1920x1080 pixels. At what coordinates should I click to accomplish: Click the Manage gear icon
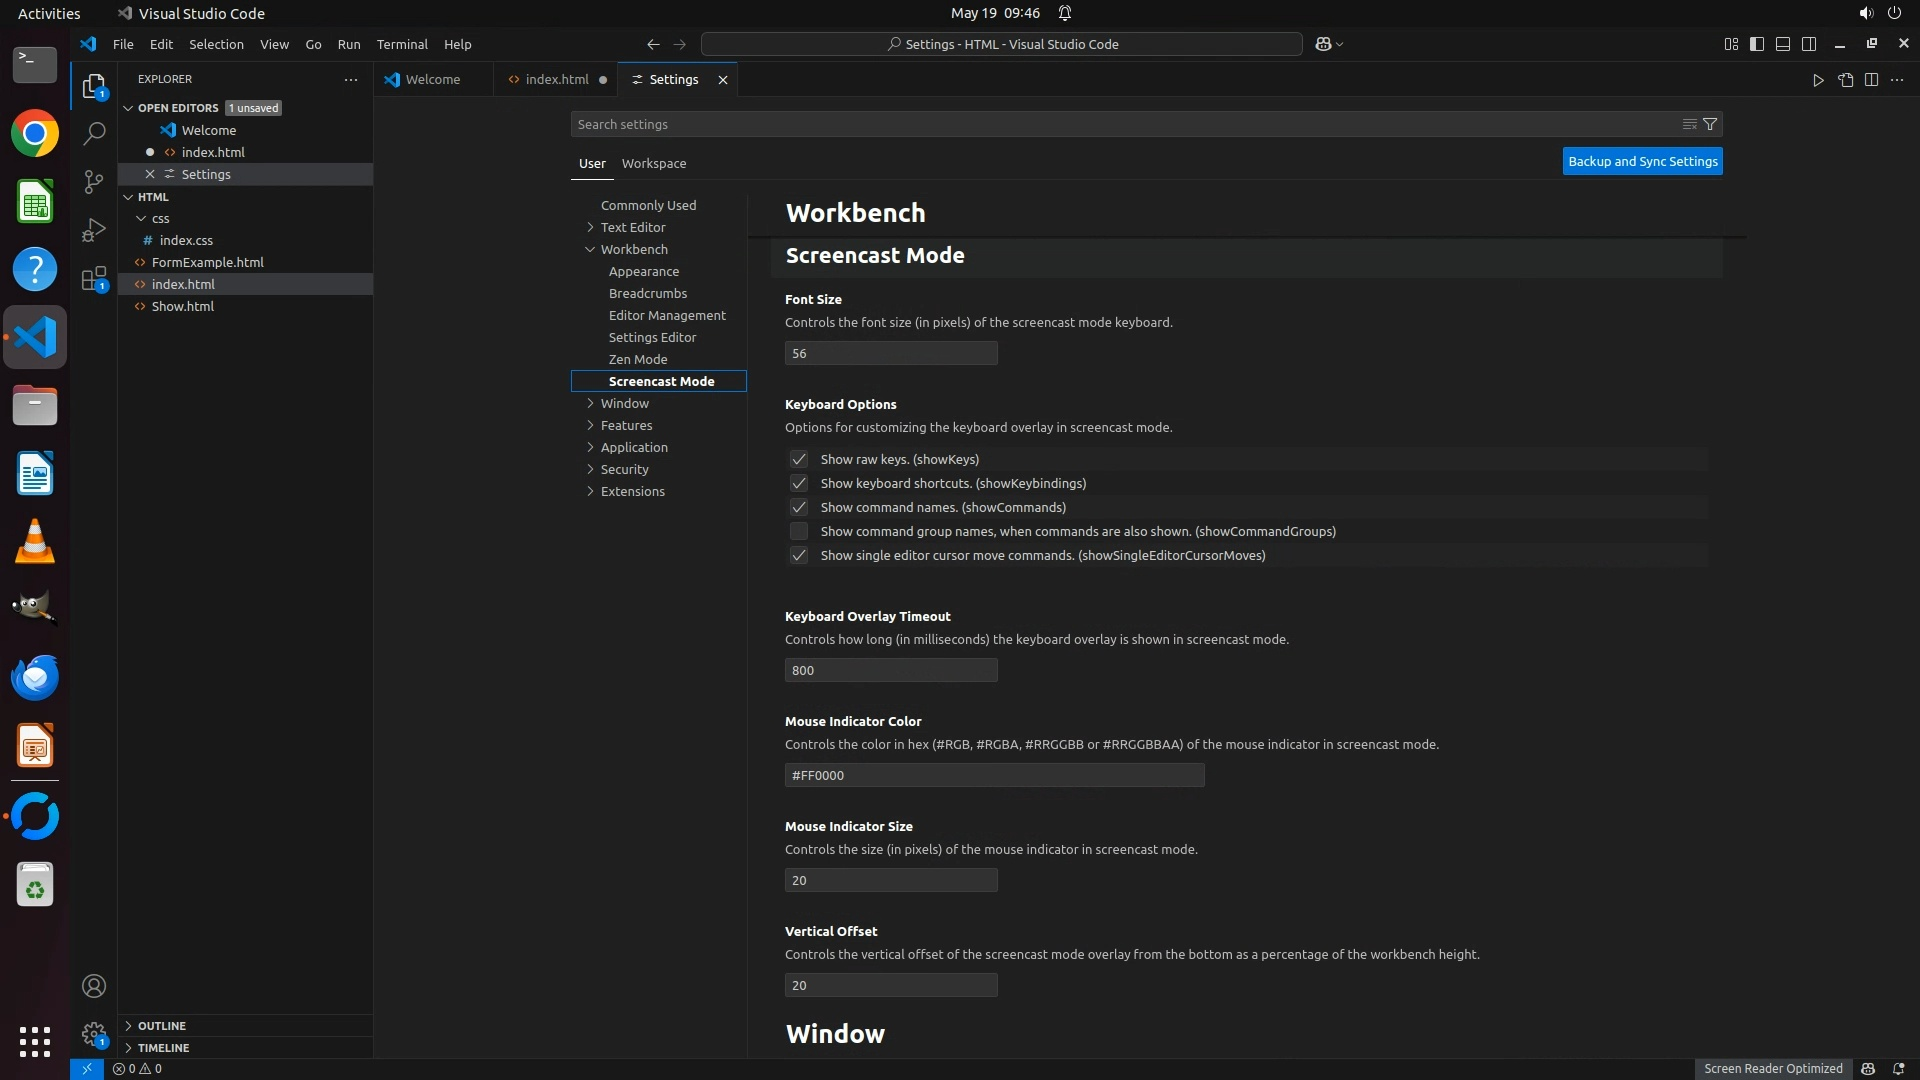94,1033
